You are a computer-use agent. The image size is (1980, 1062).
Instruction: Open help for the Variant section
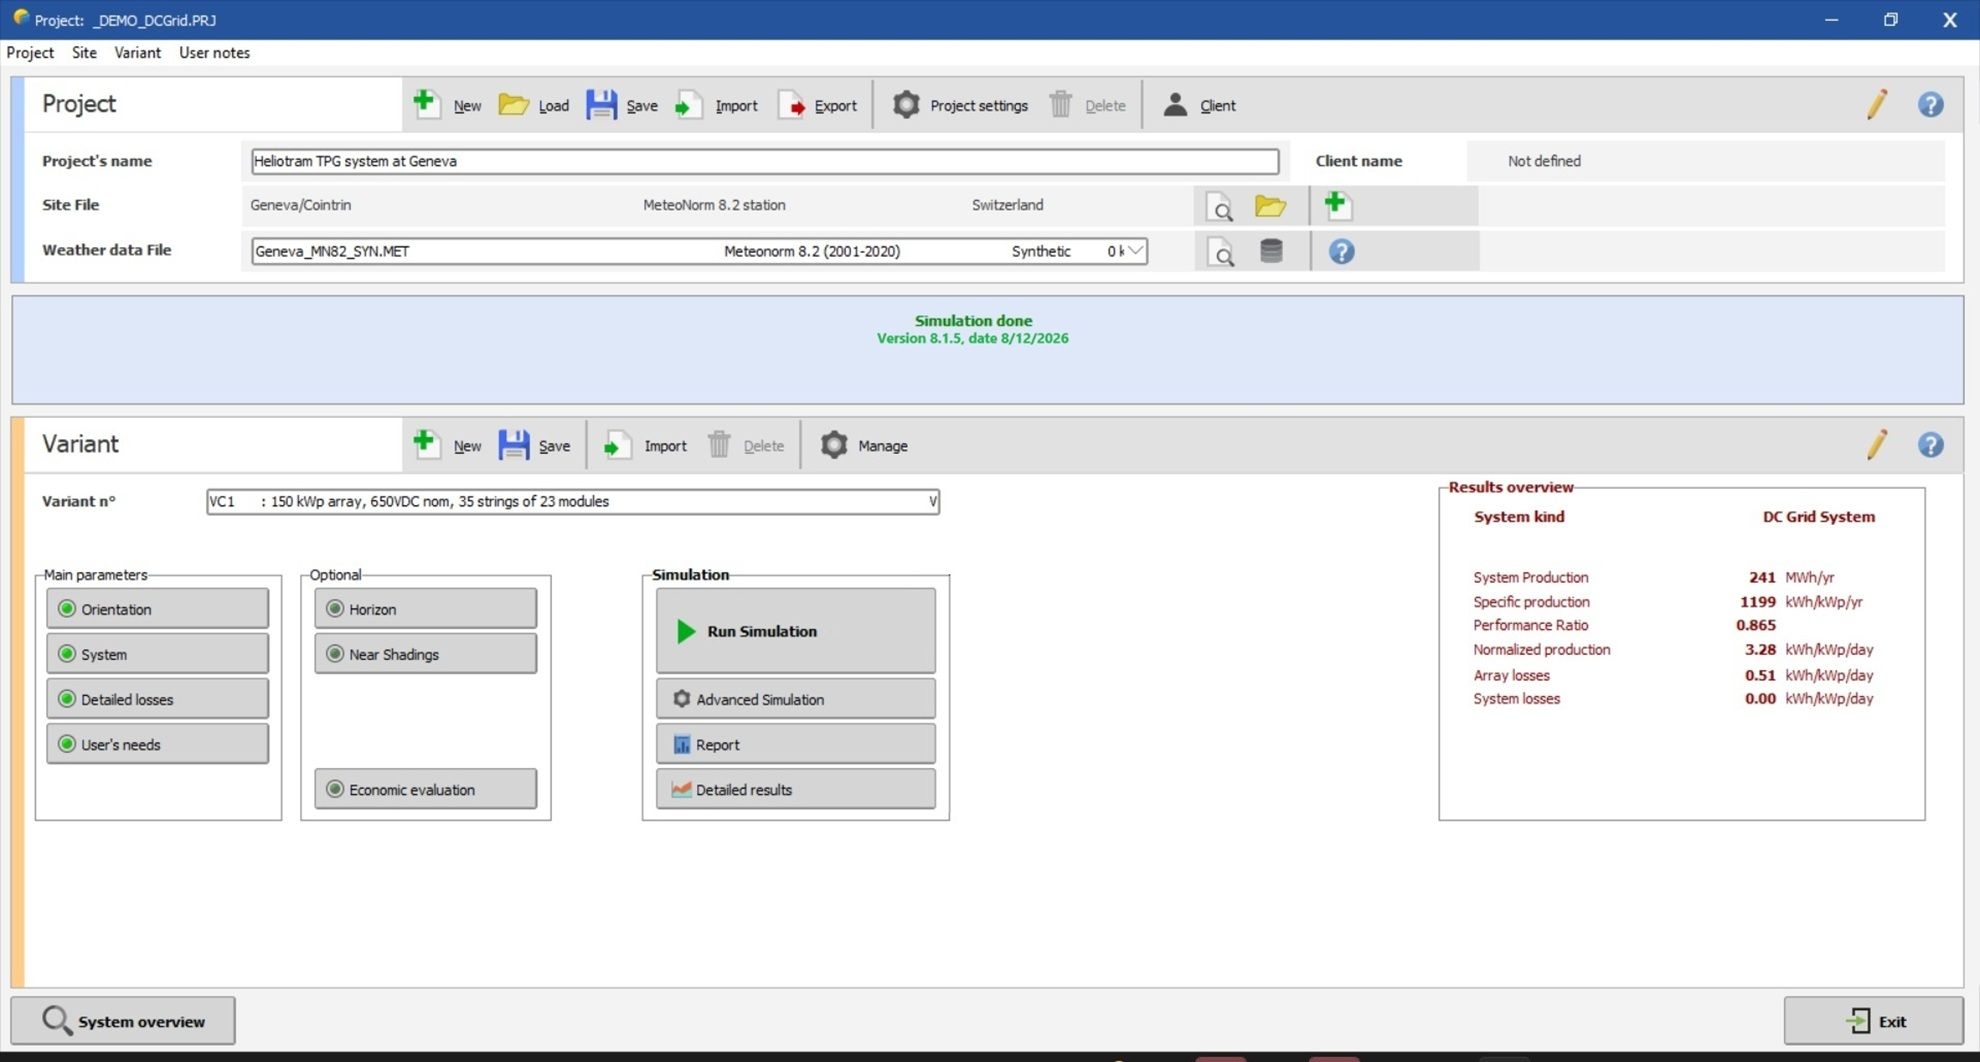click(x=1931, y=445)
